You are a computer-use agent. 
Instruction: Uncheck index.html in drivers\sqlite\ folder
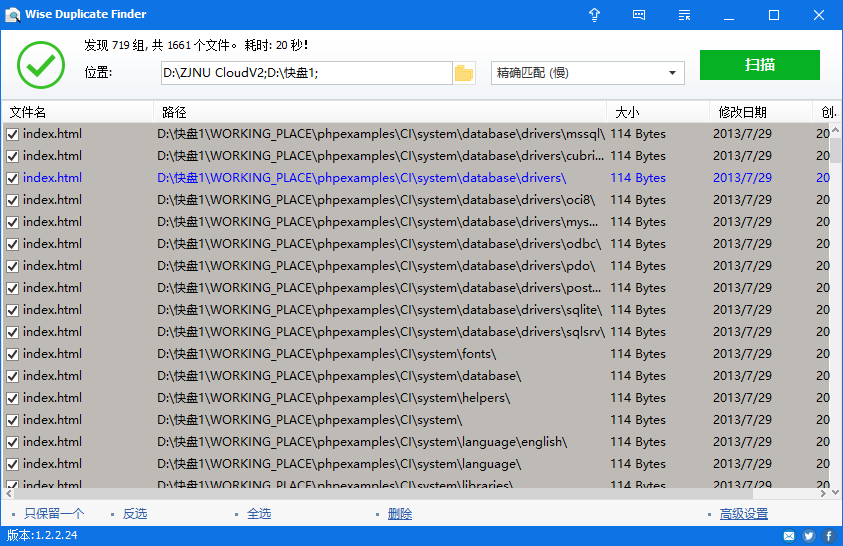point(12,311)
